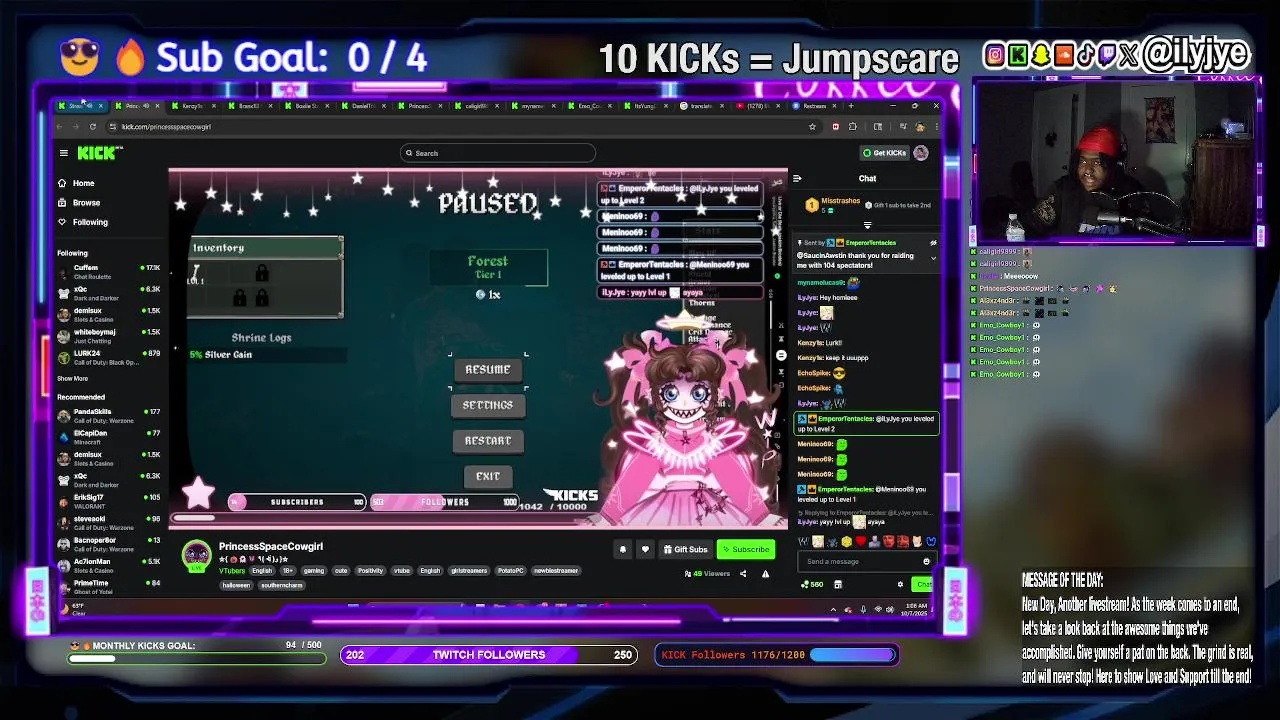Image resolution: width=1280 pixels, height=720 pixels.
Task: Open the browser extensions puzzle icon
Action: point(852,126)
